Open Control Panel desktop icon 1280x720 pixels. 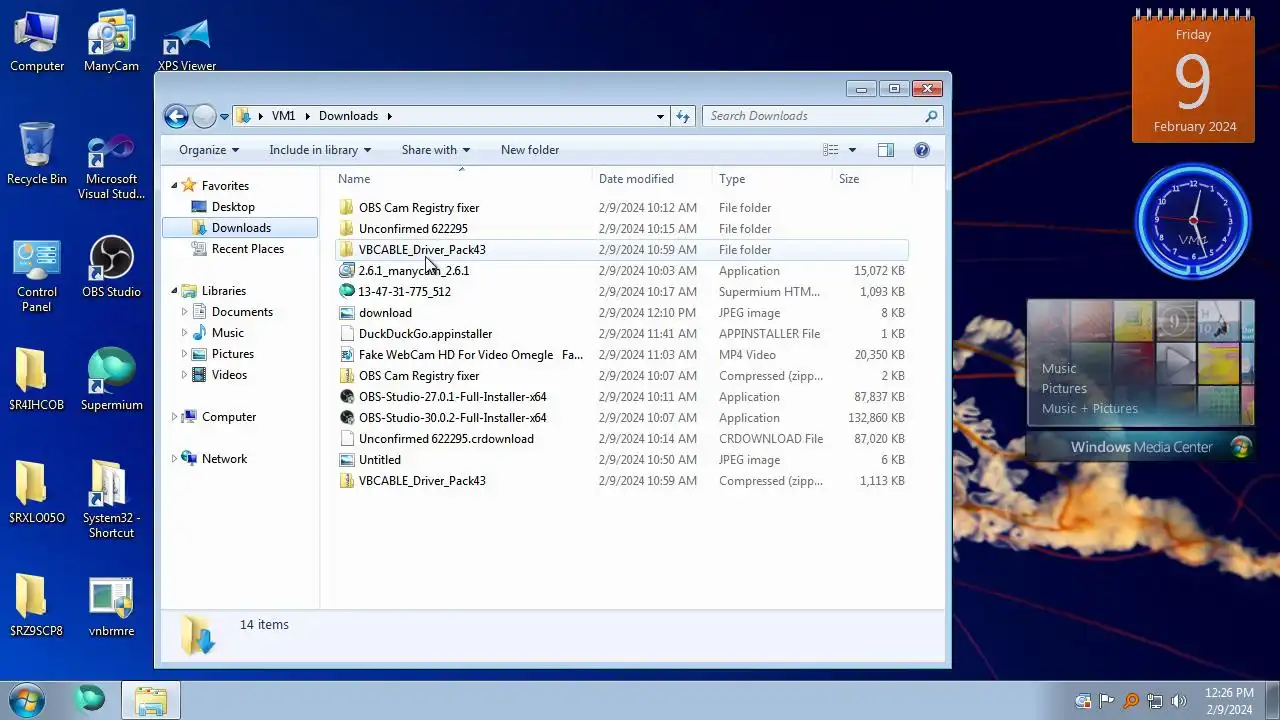37,277
